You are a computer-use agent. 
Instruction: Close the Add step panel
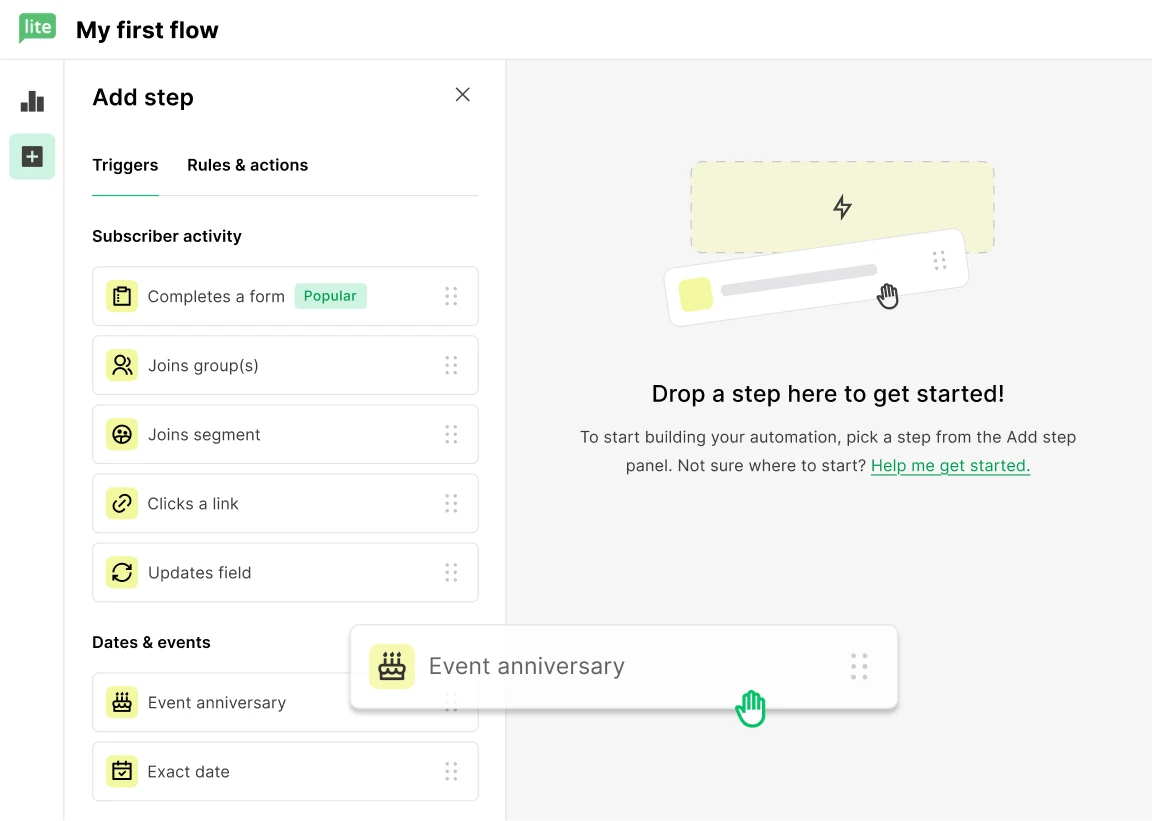[x=462, y=95]
